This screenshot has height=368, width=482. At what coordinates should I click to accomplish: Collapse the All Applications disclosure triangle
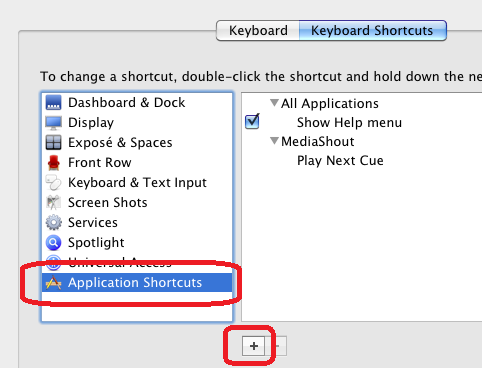[274, 103]
